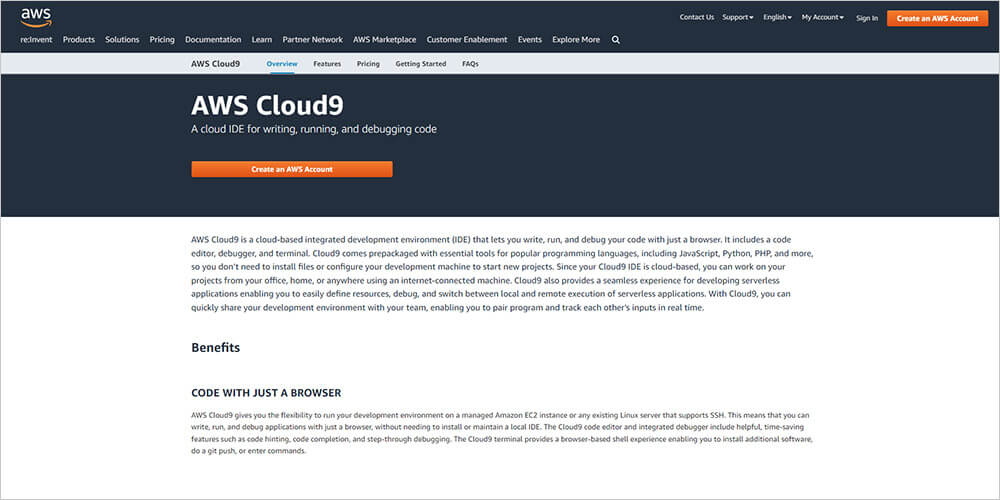Go to Pricing in the main navigation
1000x500 pixels.
coord(162,40)
